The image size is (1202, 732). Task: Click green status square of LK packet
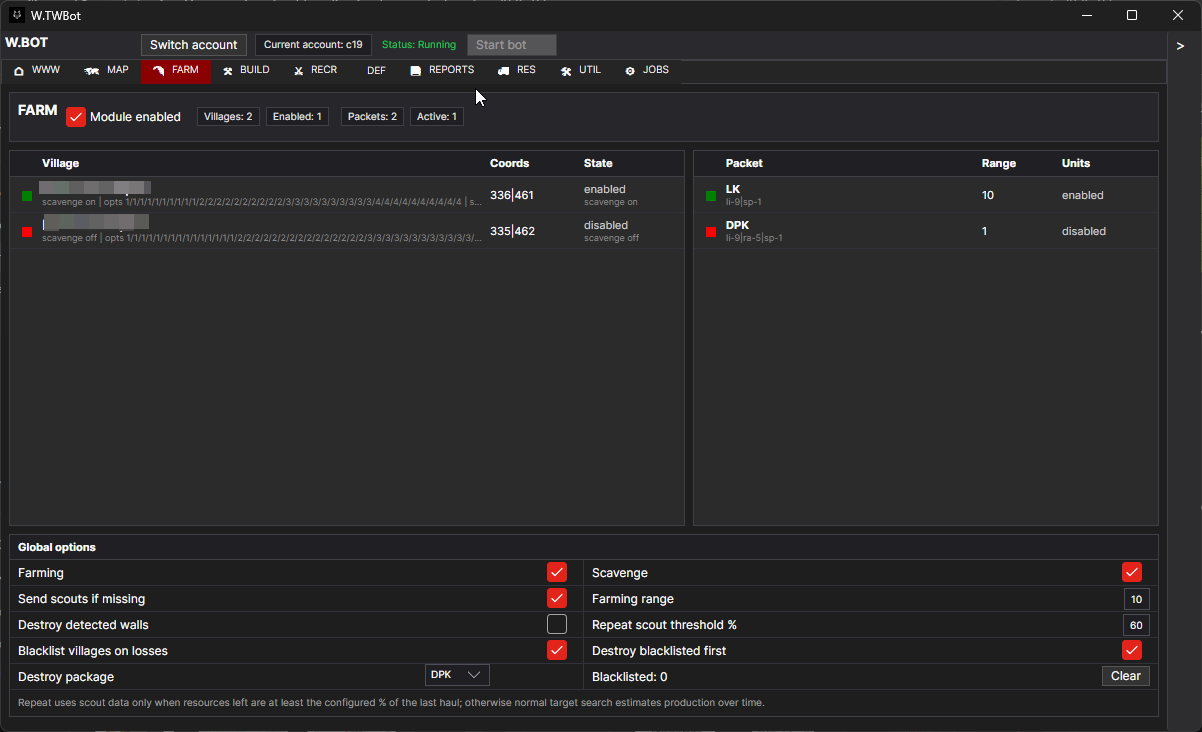pos(711,196)
